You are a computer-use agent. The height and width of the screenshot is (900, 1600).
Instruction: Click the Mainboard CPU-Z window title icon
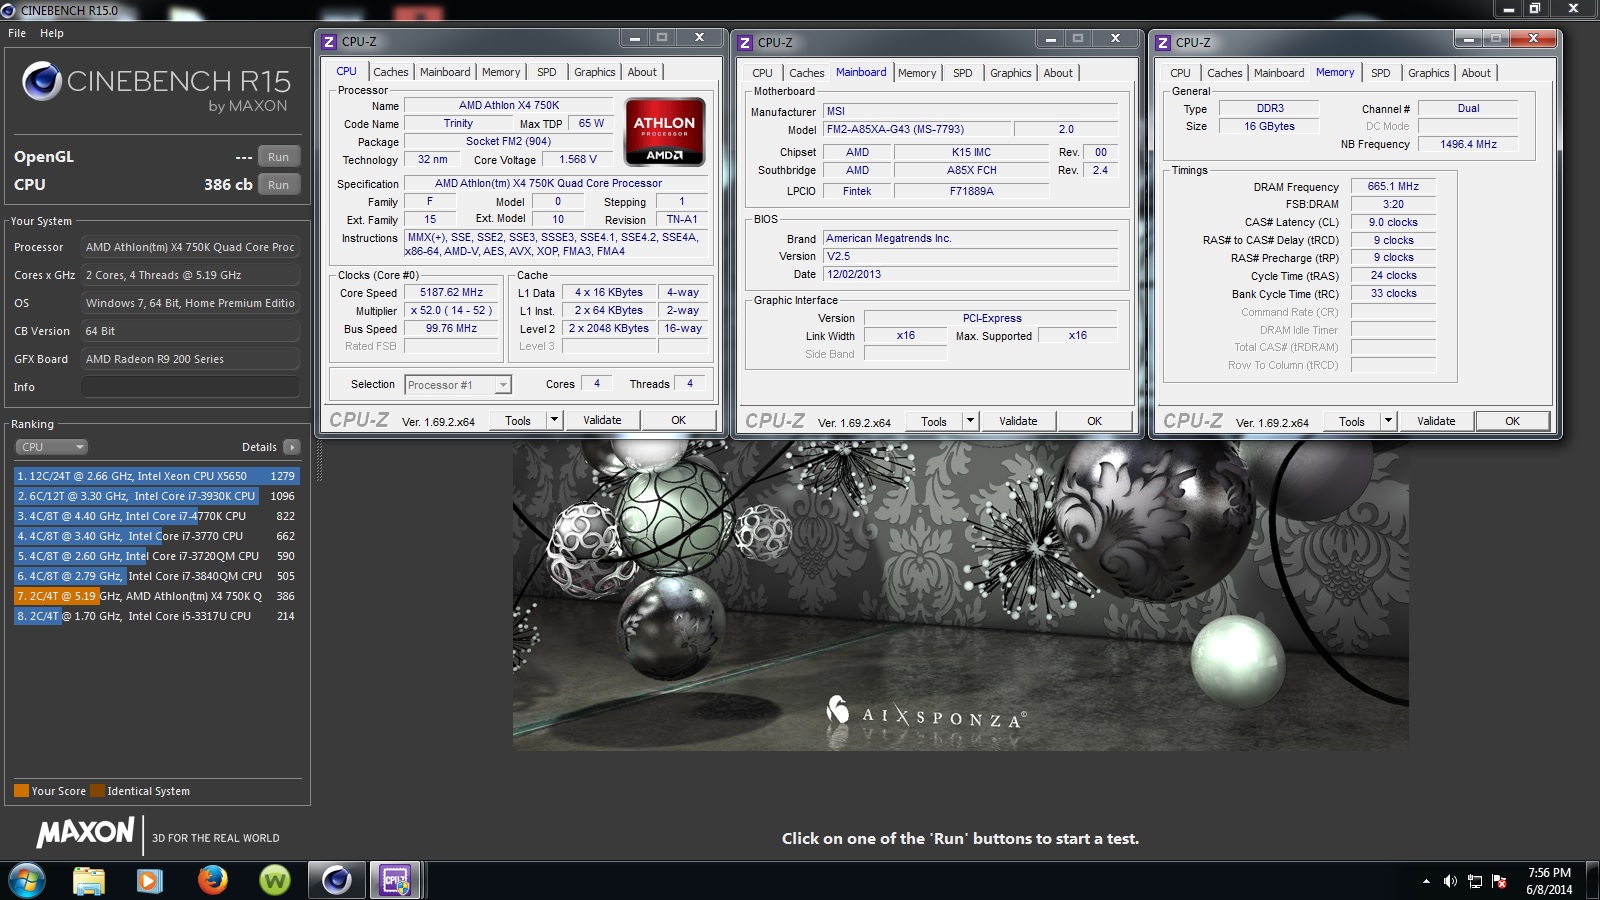tap(745, 43)
